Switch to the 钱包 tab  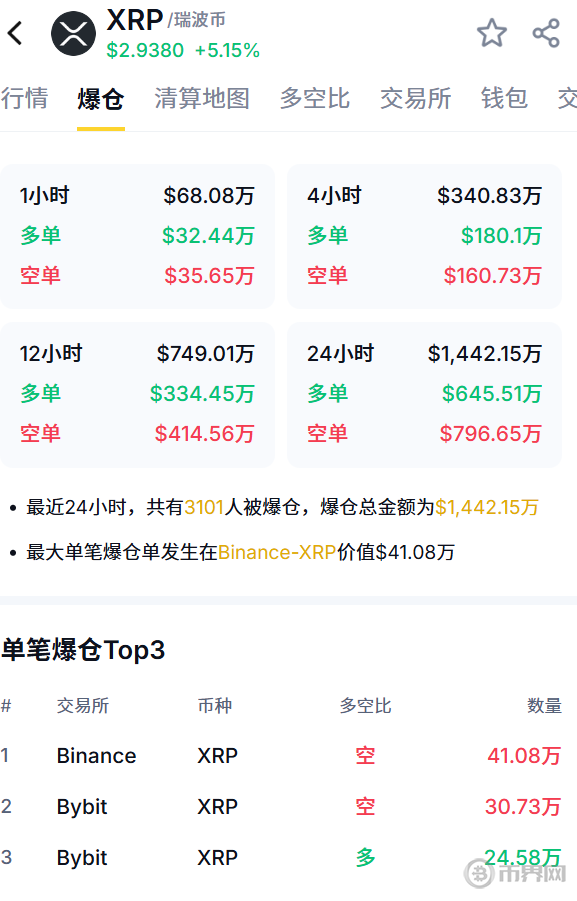(504, 98)
